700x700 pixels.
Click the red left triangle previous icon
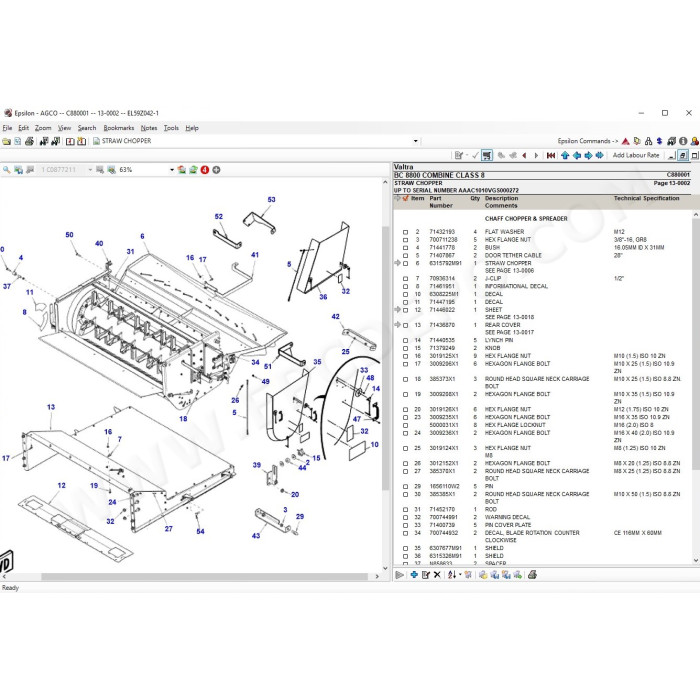(525, 155)
